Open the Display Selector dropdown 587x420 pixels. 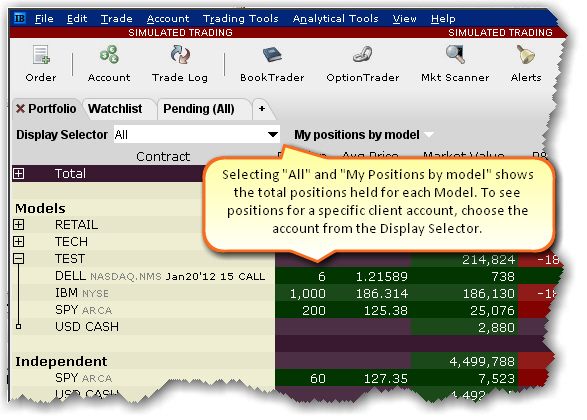coord(273,134)
